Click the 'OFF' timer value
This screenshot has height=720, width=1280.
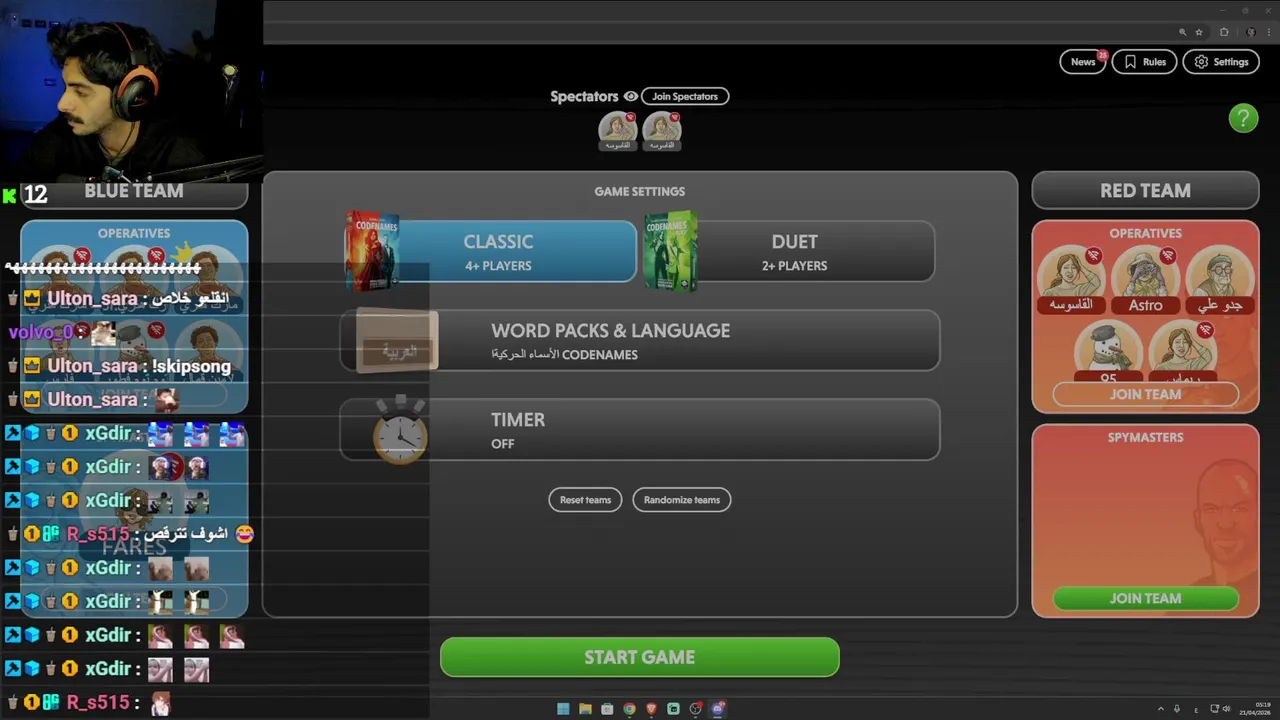(503, 444)
